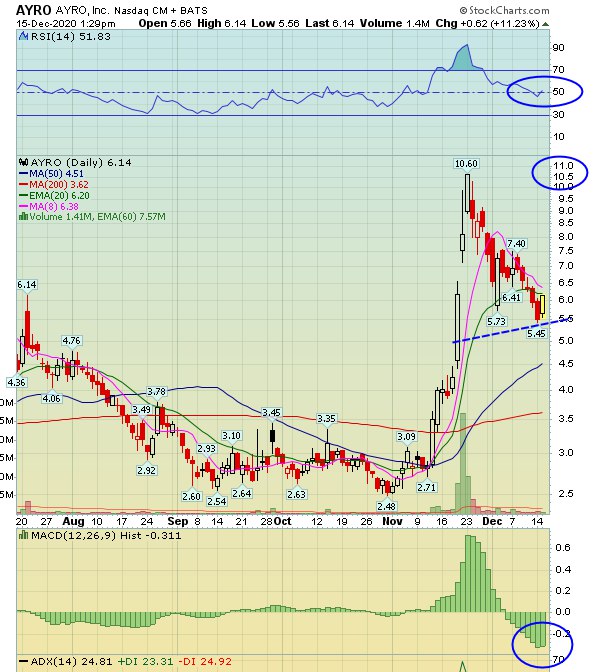Click the 6.14 July high label
This screenshot has width=604, height=672.
[x=27, y=285]
